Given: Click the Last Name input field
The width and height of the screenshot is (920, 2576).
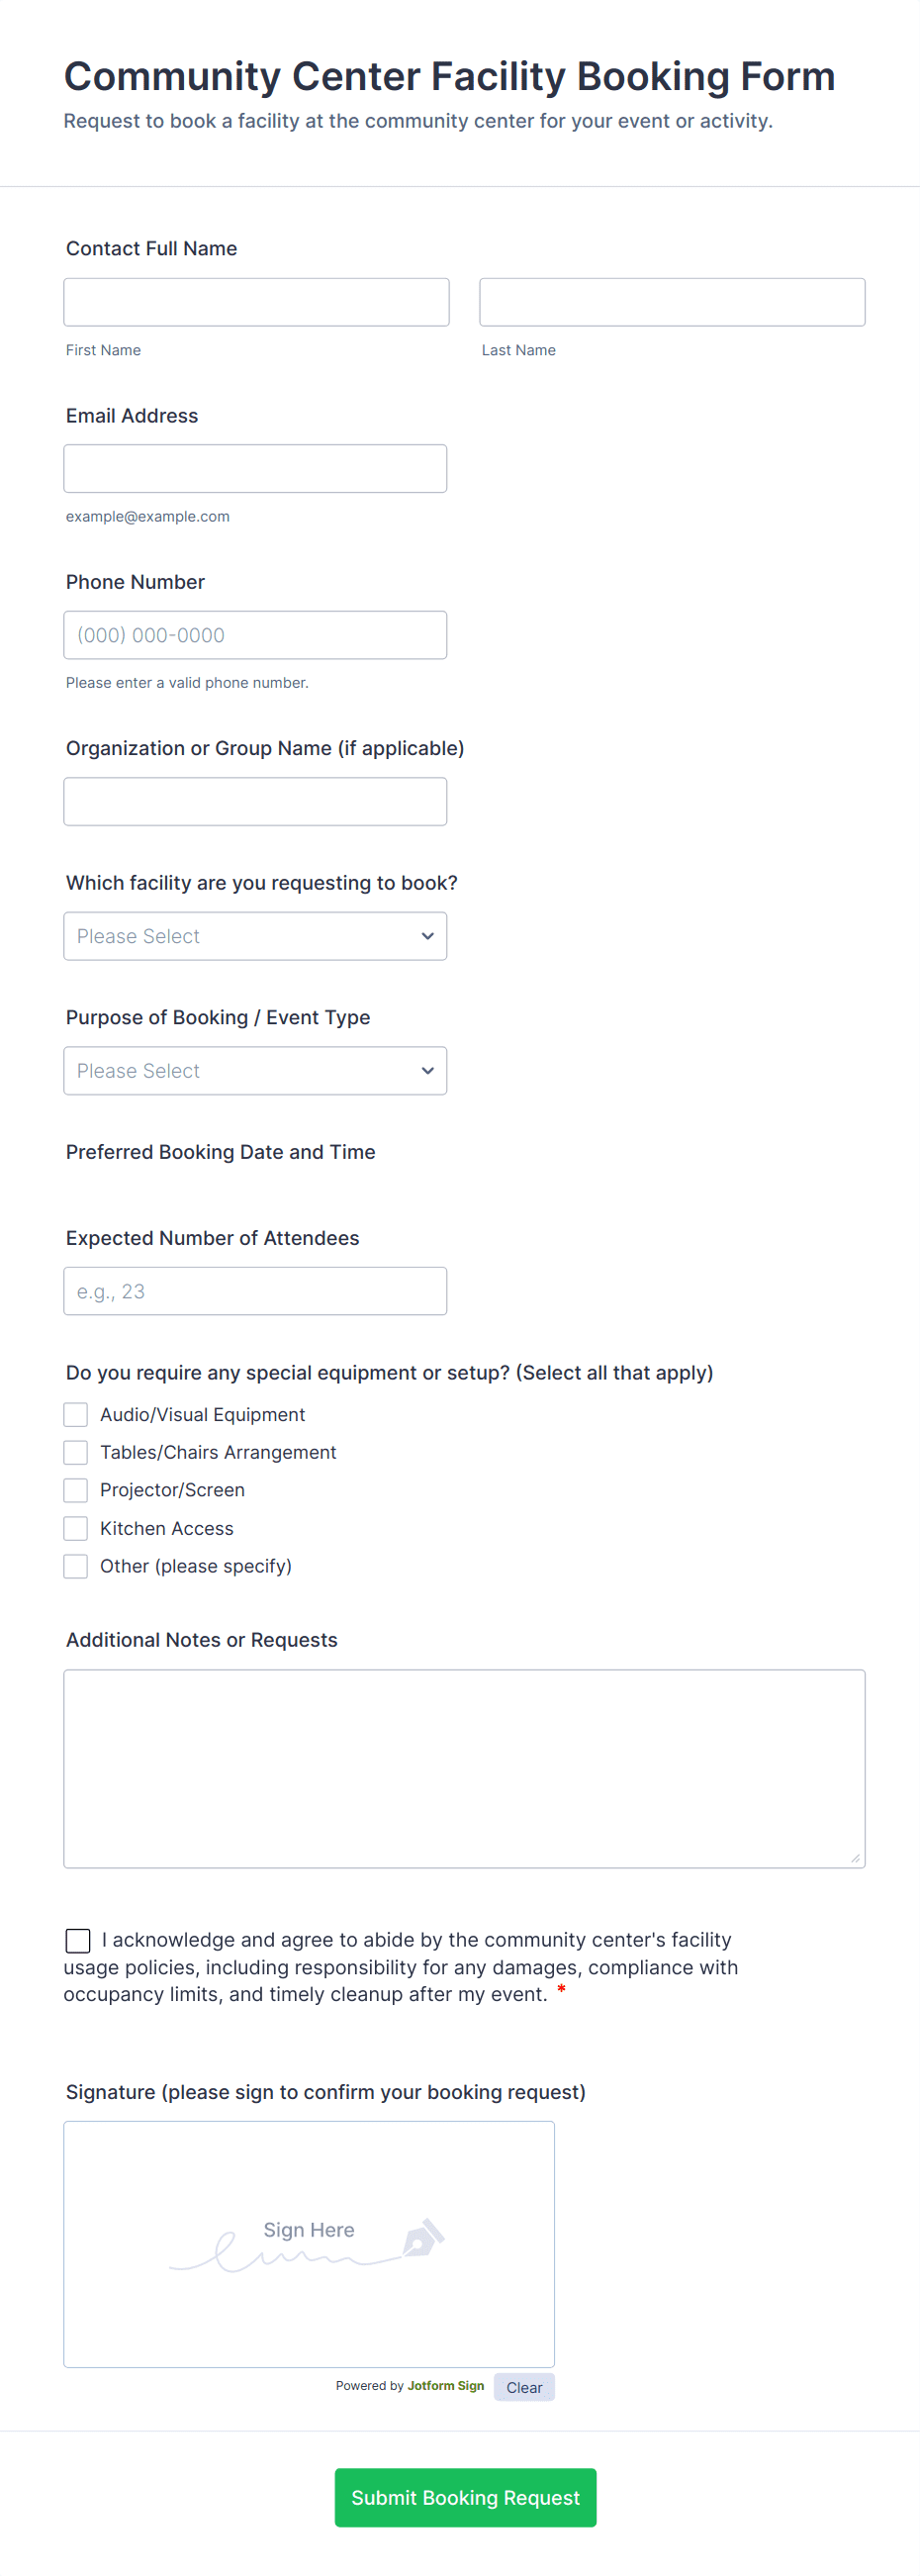Looking at the screenshot, I should click(672, 302).
